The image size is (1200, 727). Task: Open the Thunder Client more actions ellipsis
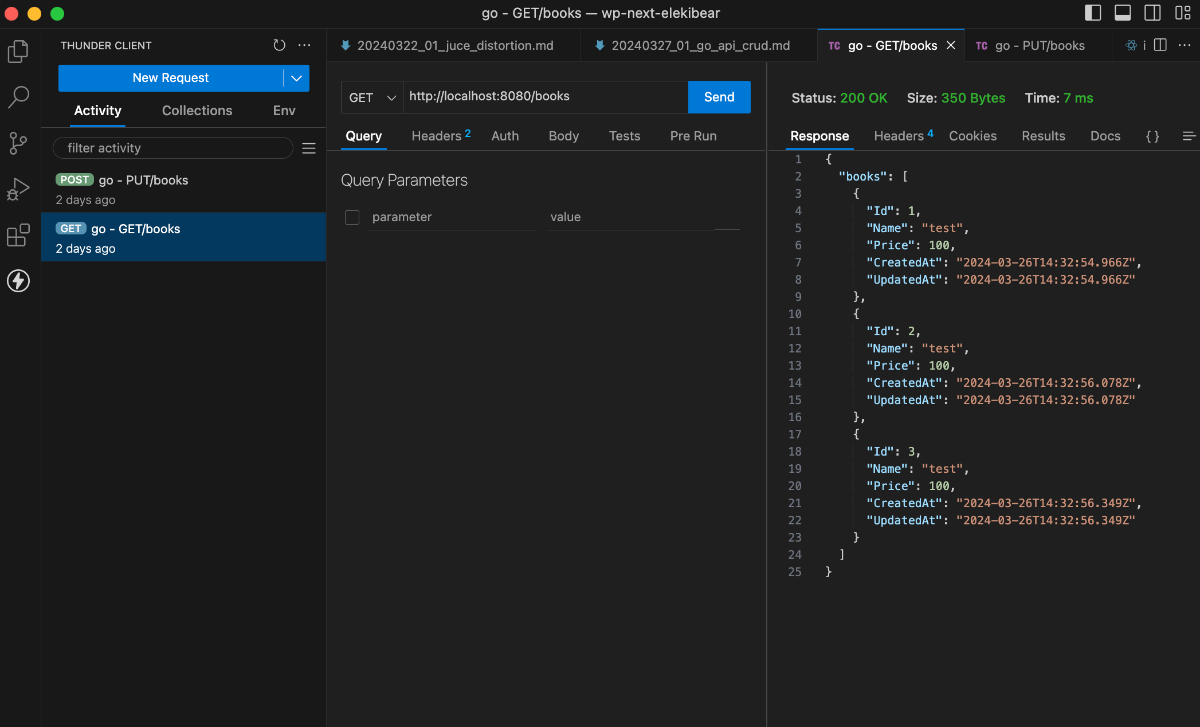[305, 46]
